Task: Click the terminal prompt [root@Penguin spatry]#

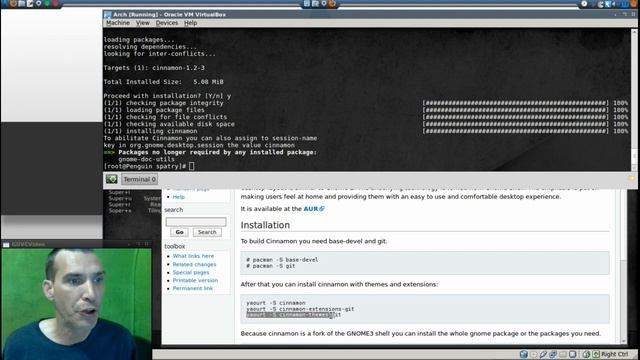Action: (x=145, y=166)
